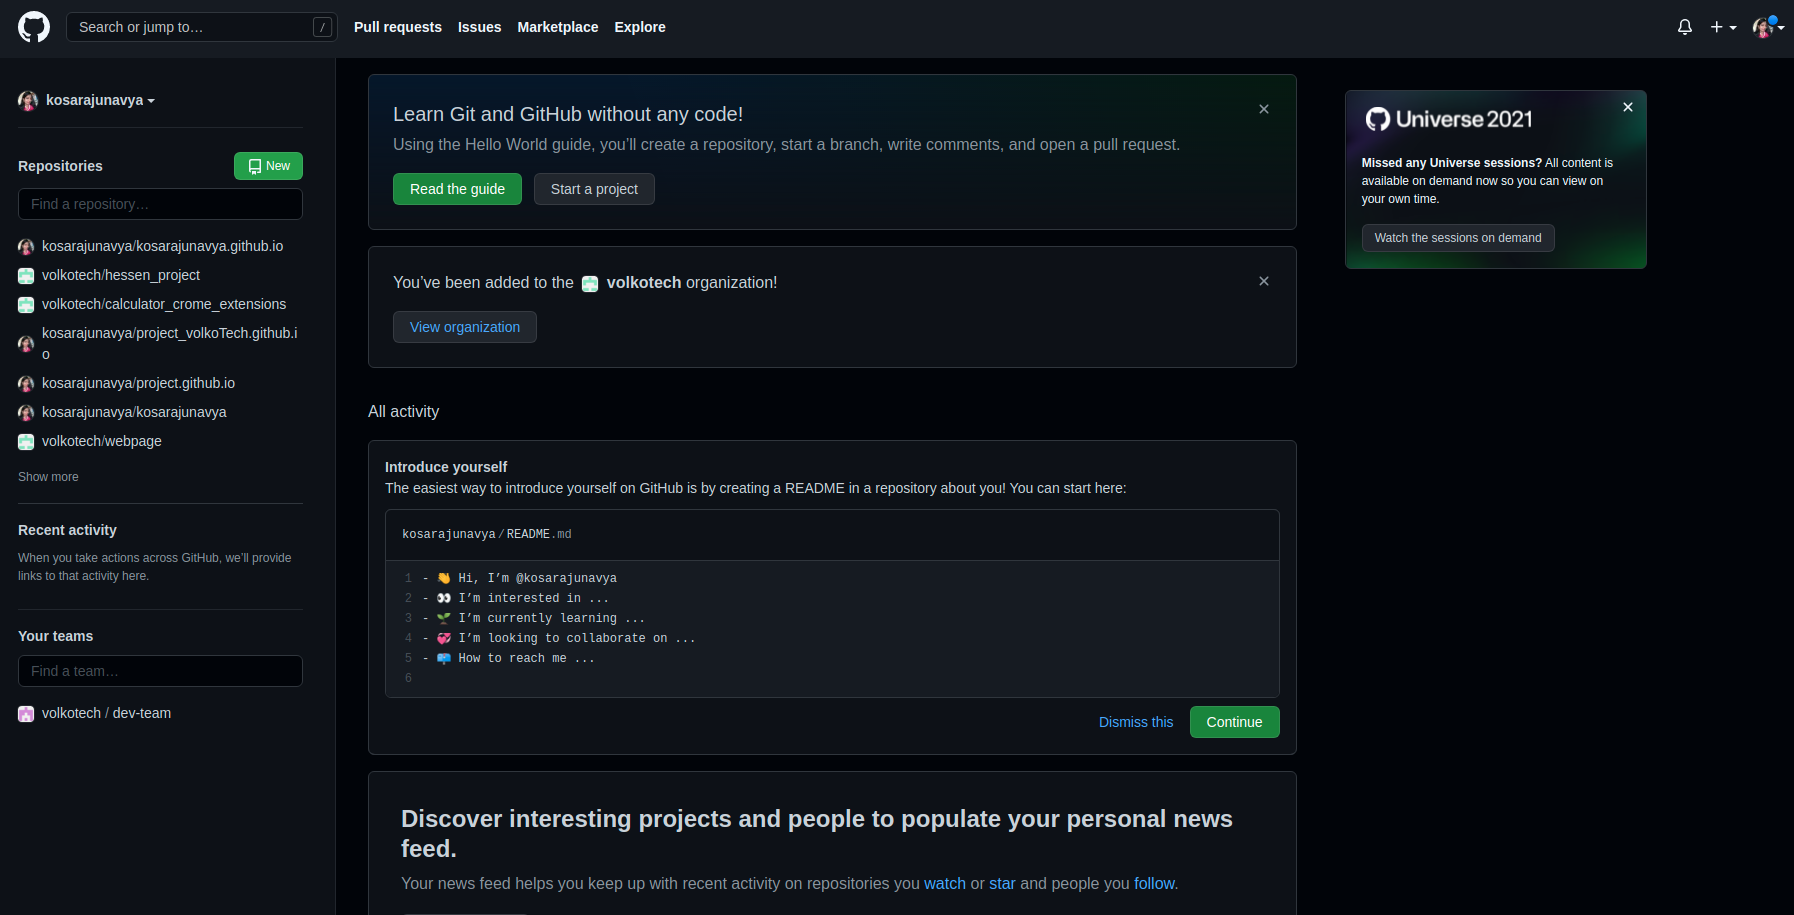Image resolution: width=1794 pixels, height=915 pixels.
Task: Click Dismiss this link
Action: pos(1136,722)
